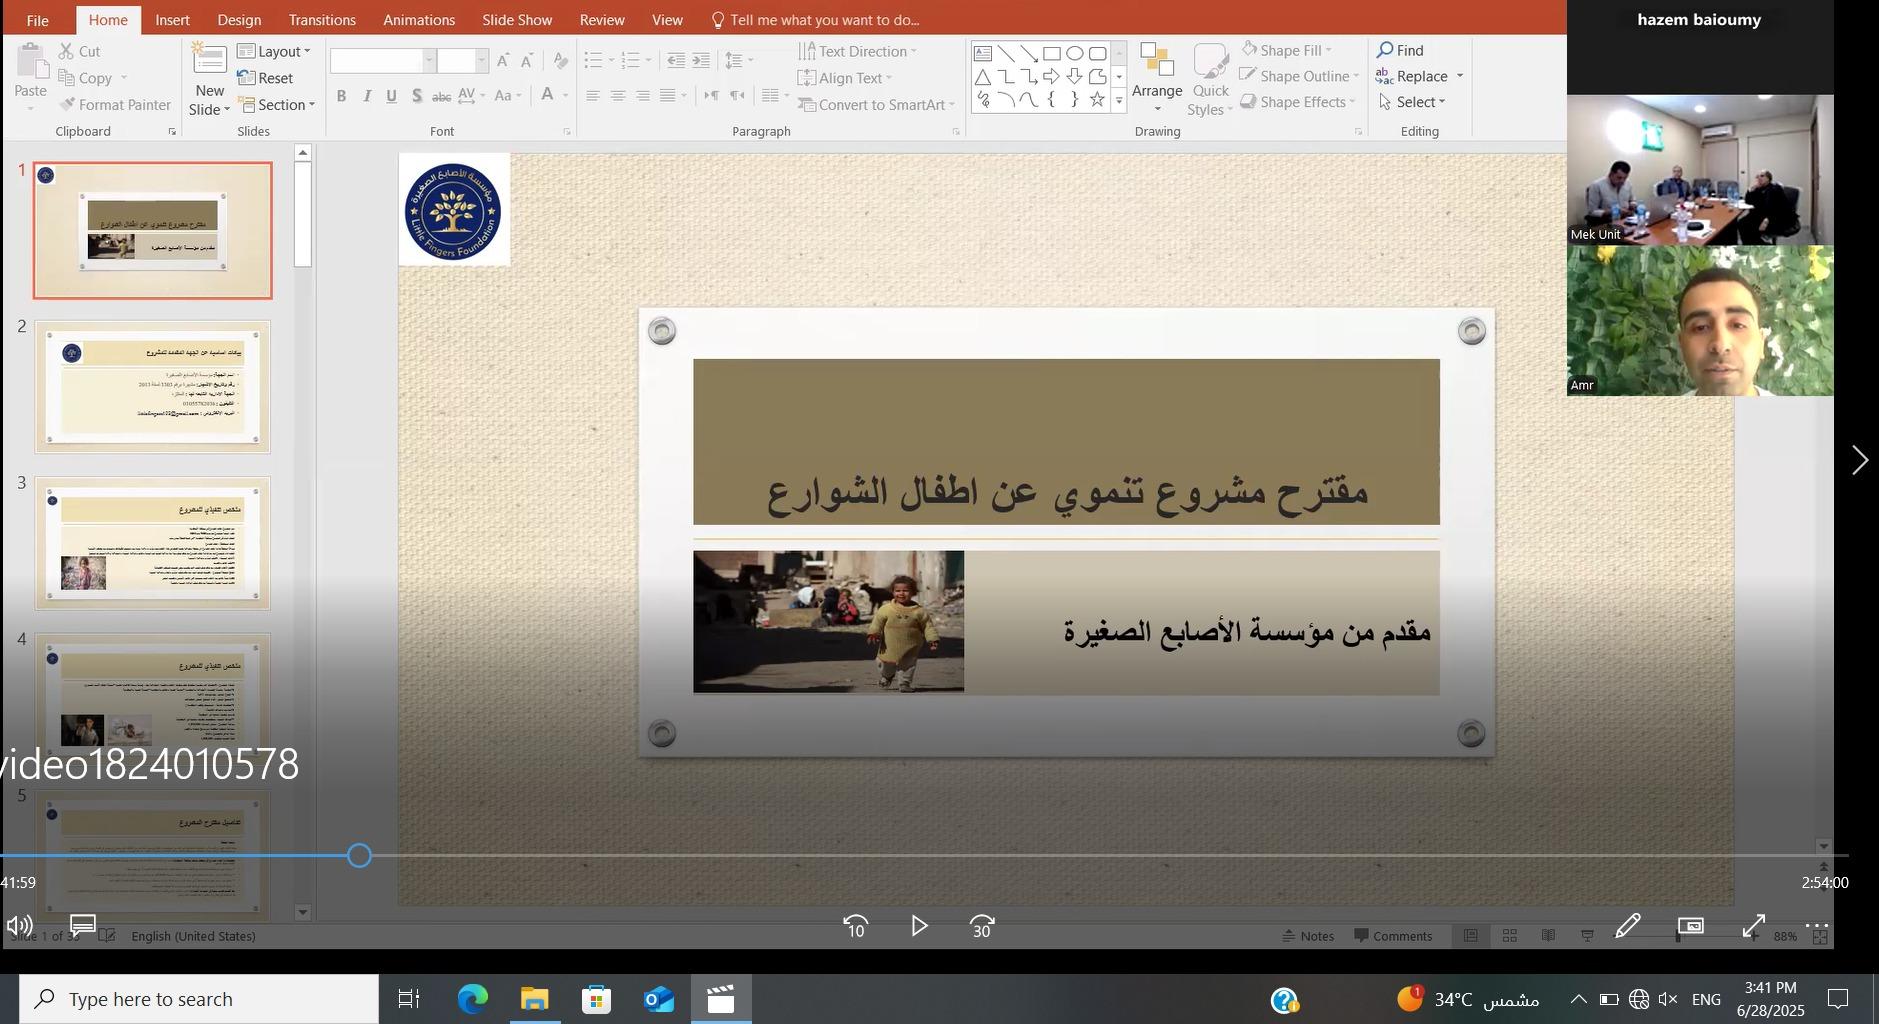Click the Notes button in status bar
The height and width of the screenshot is (1024, 1879).
click(1309, 936)
